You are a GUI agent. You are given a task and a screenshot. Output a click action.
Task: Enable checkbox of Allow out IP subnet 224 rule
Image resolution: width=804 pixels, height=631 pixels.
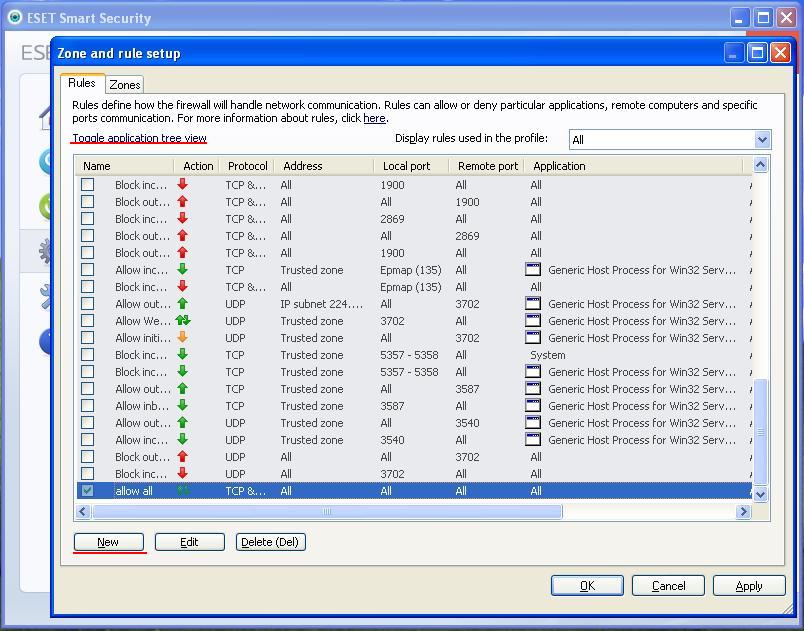tap(88, 303)
